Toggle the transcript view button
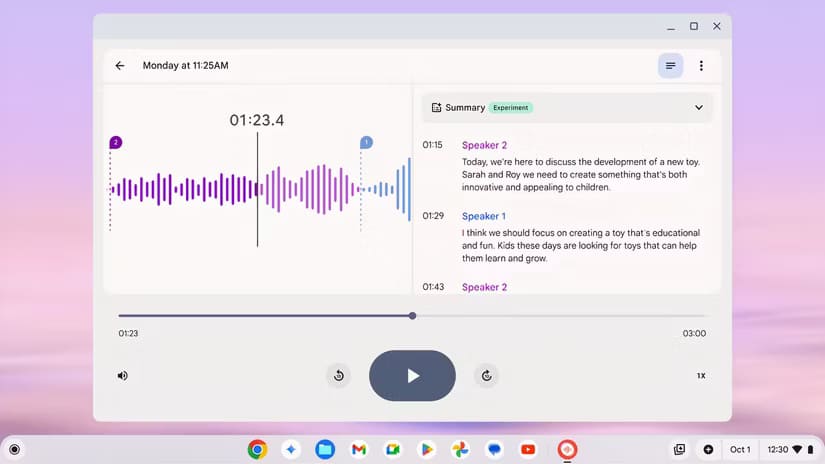The height and width of the screenshot is (464, 825). [x=670, y=66]
